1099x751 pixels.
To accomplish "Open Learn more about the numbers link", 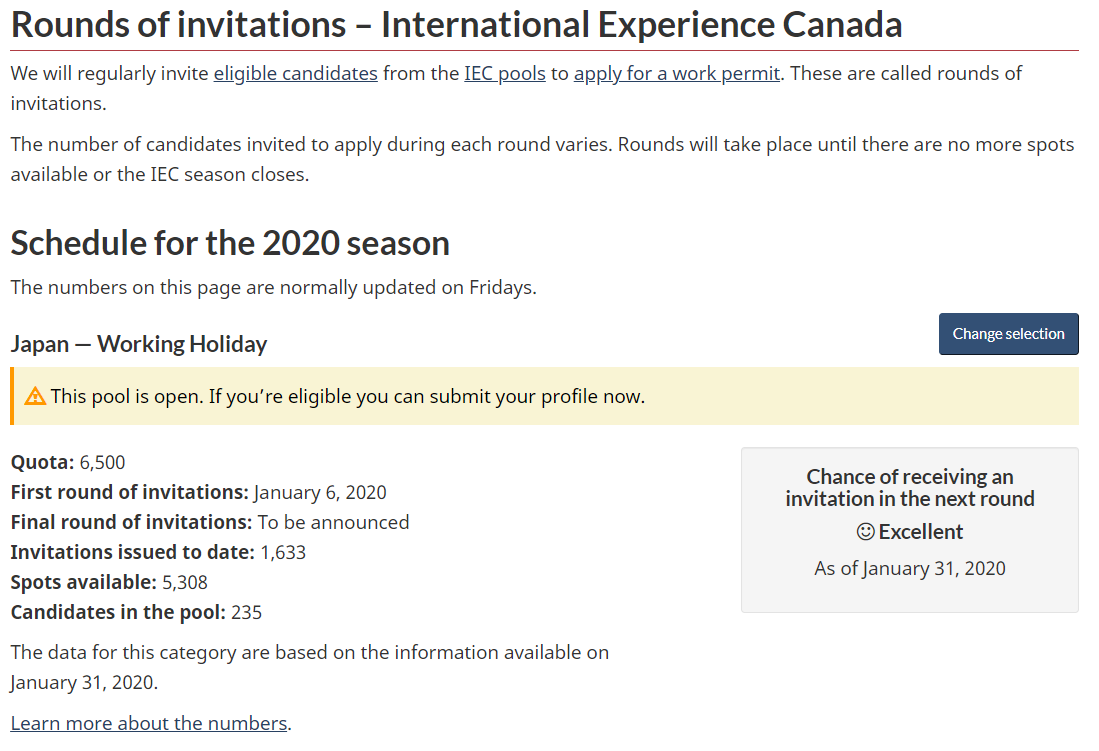I will [149, 723].
